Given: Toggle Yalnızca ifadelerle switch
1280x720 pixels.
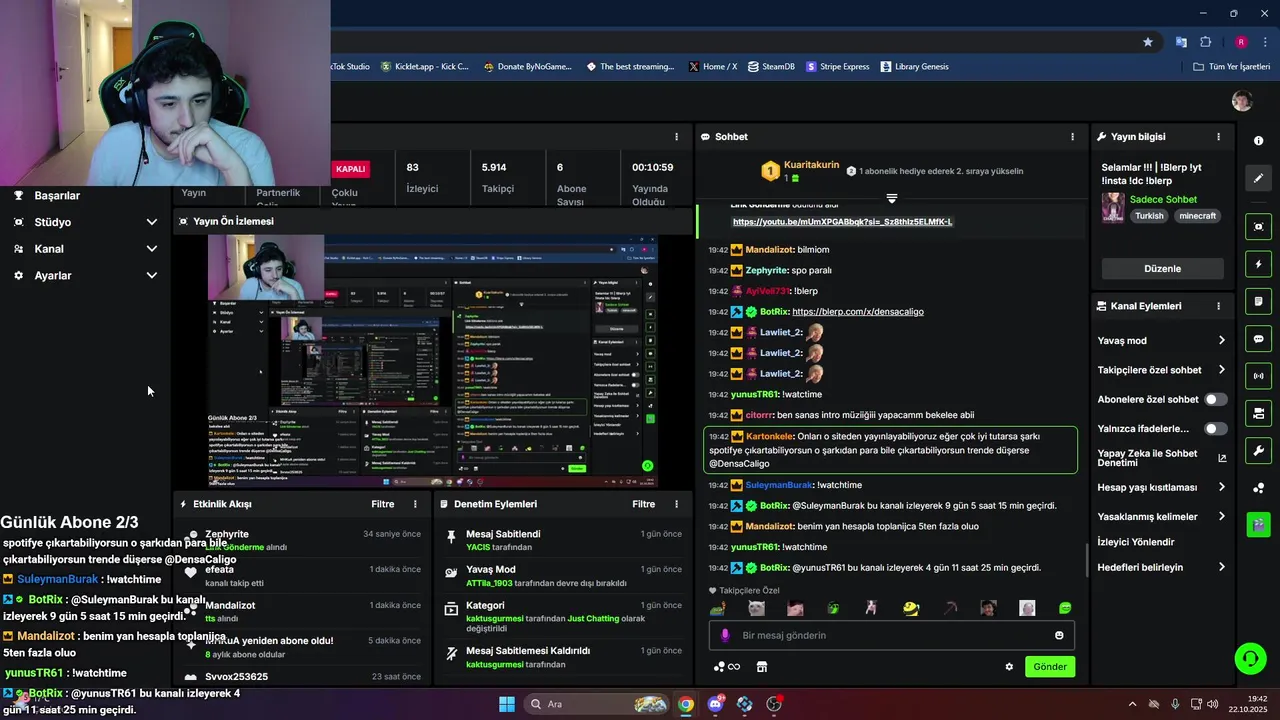Looking at the screenshot, I should click(x=1215, y=429).
